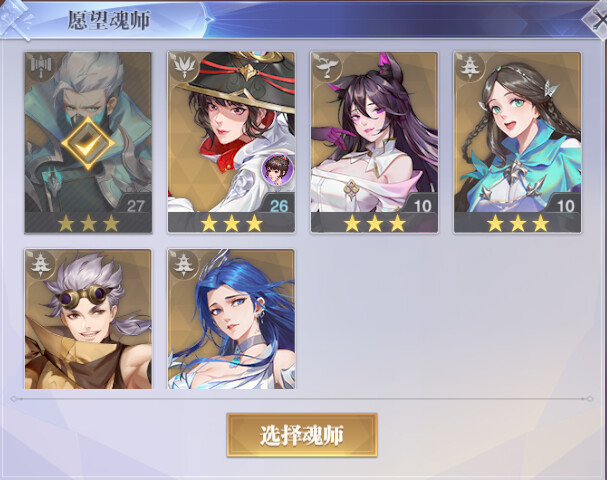Select the purple-haired fox-eared girl card
Image resolution: width=607 pixels, height=480 pixels.
[374, 142]
